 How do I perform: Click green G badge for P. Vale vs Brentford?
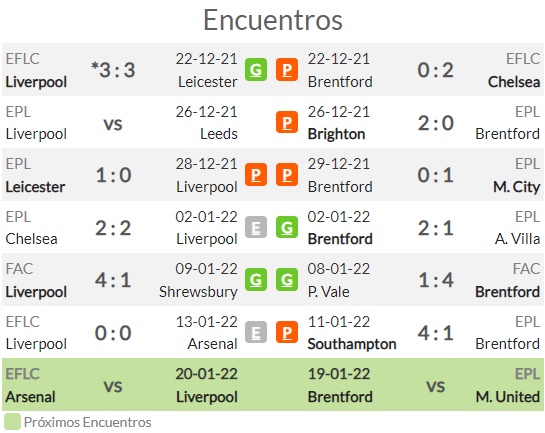(x=287, y=279)
